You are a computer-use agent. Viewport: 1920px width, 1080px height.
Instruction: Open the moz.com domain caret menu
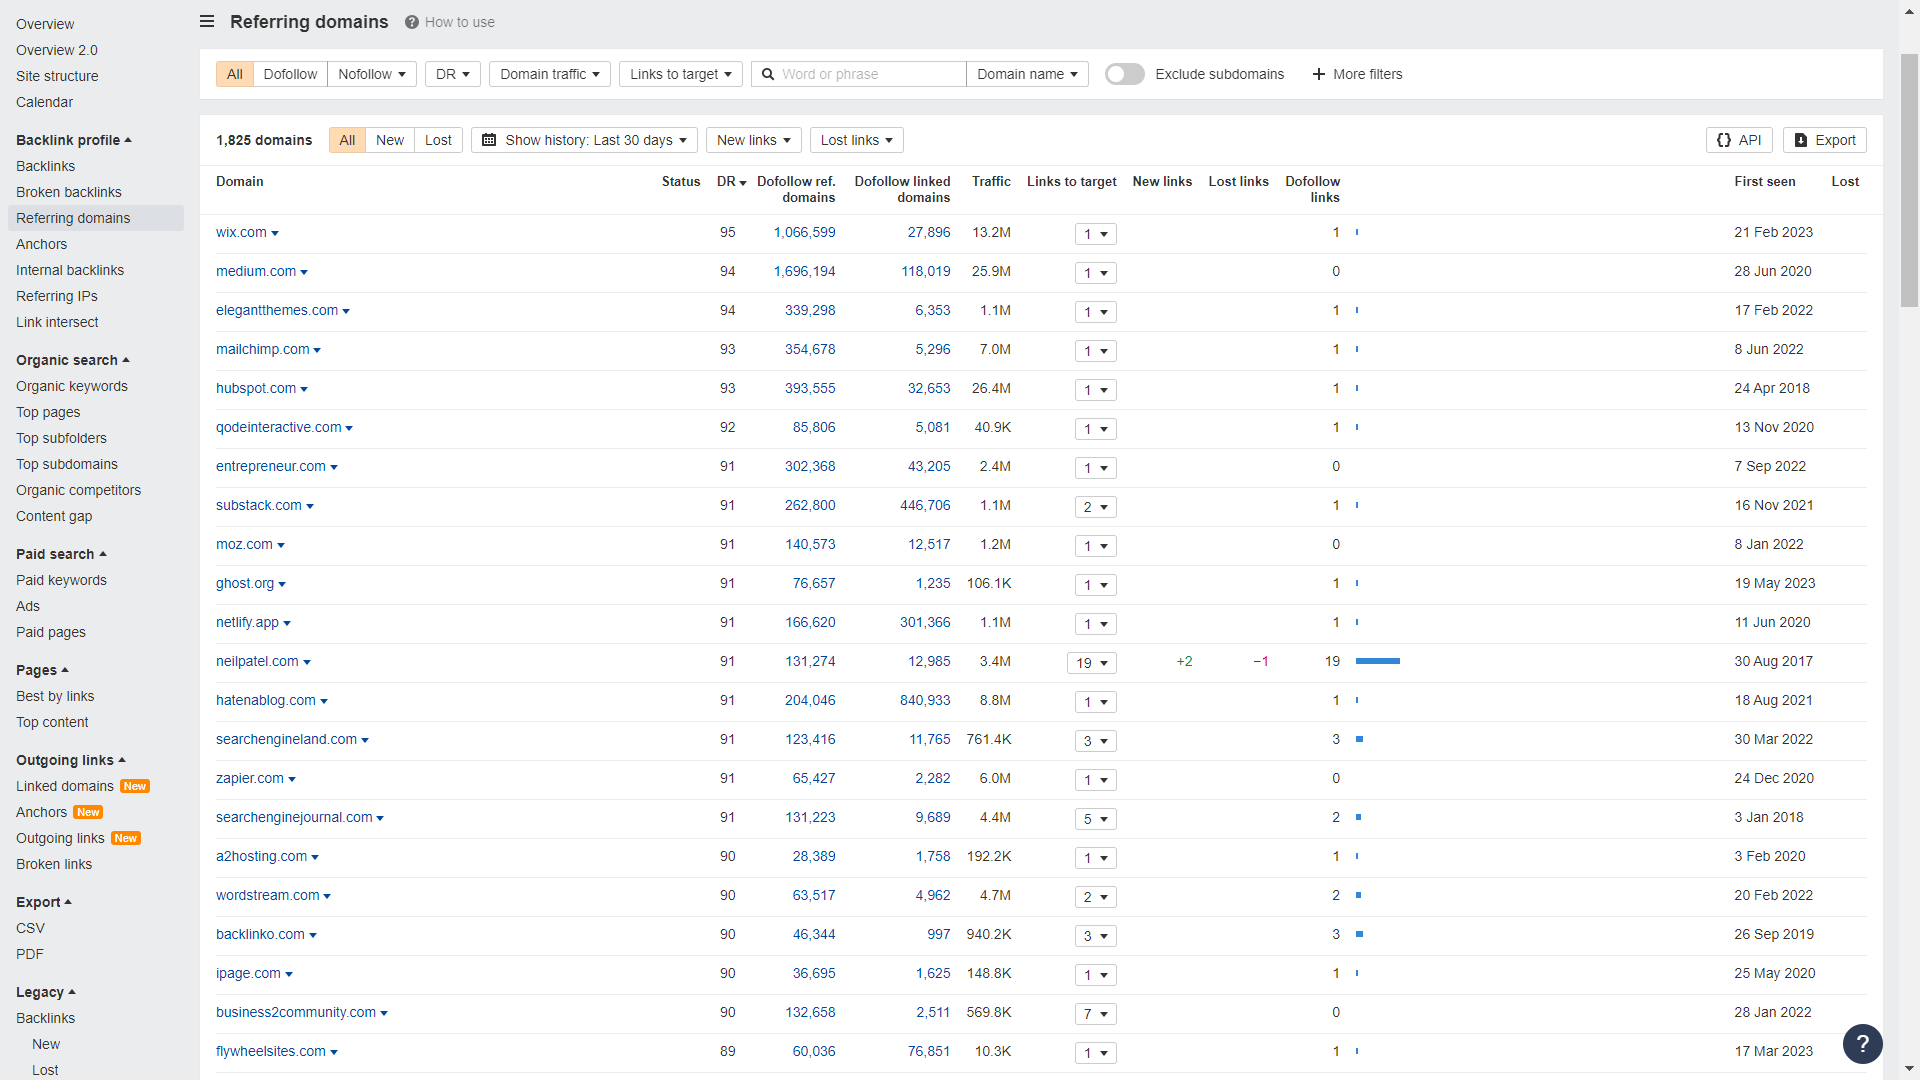click(281, 546)
